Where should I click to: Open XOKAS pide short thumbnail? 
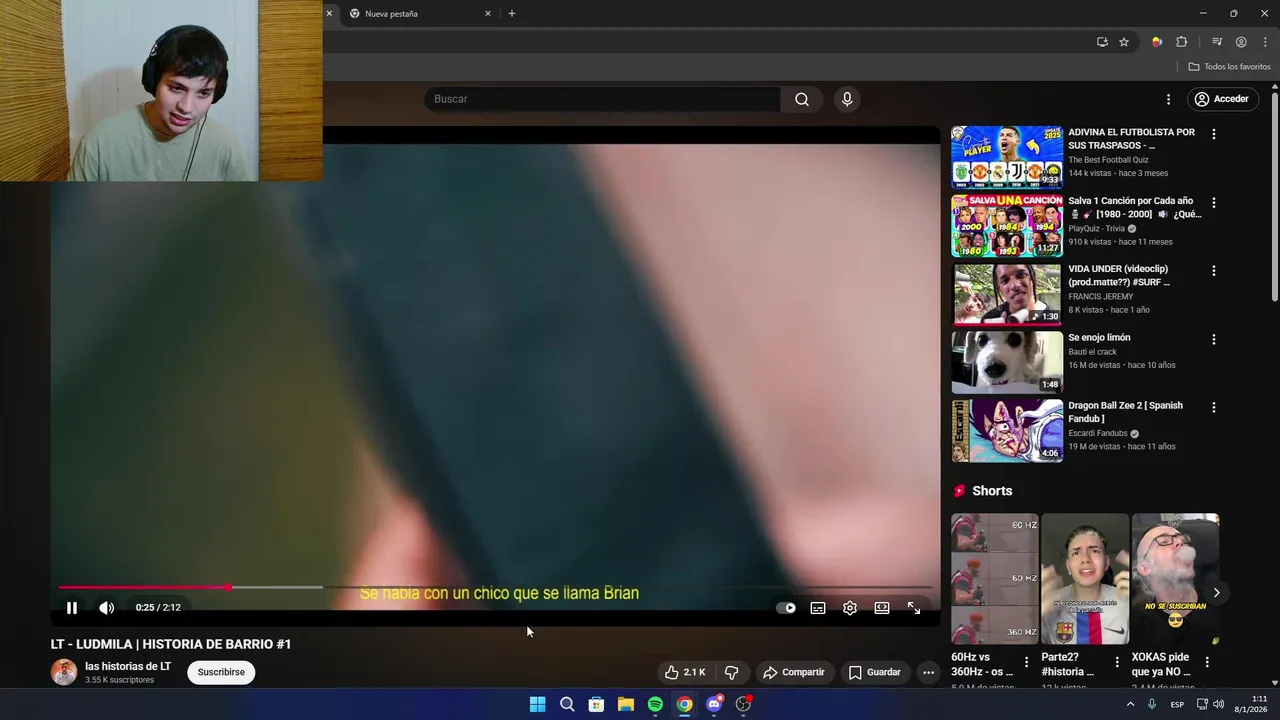[x=1175, y=579]
